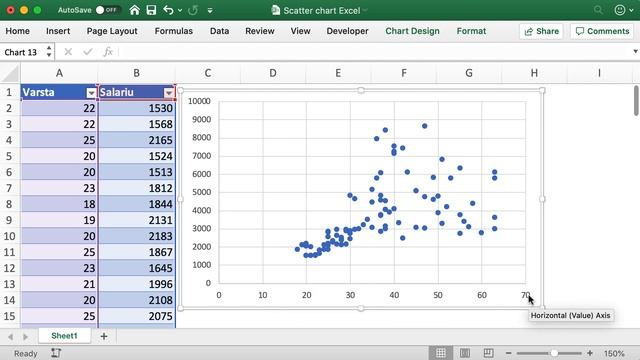Screen dimensions: 640x360
Task: Open Insert Function fx icon
Action: pos(108,52)
